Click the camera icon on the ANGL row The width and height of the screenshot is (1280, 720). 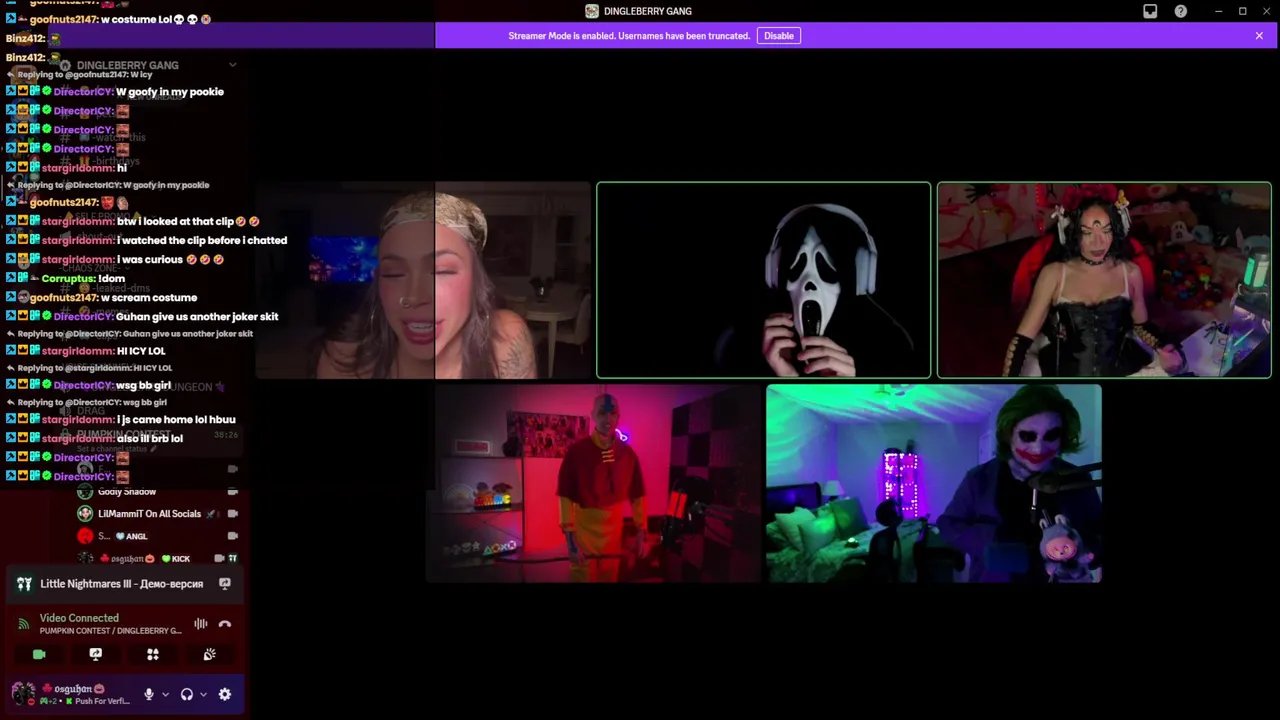[233, 536]
